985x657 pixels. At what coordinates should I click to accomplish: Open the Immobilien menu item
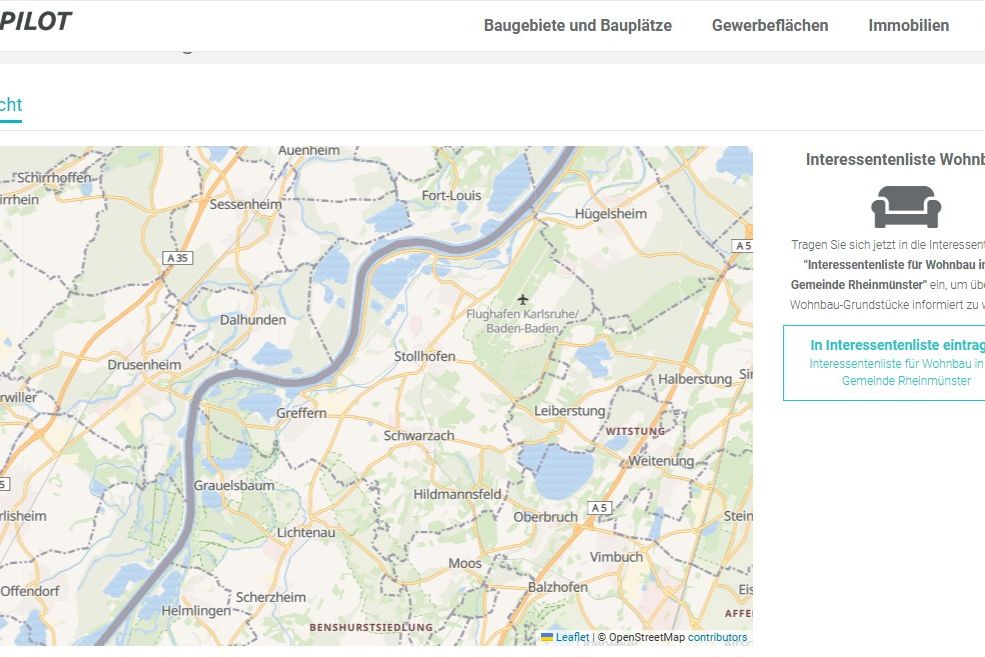[909, 25]
